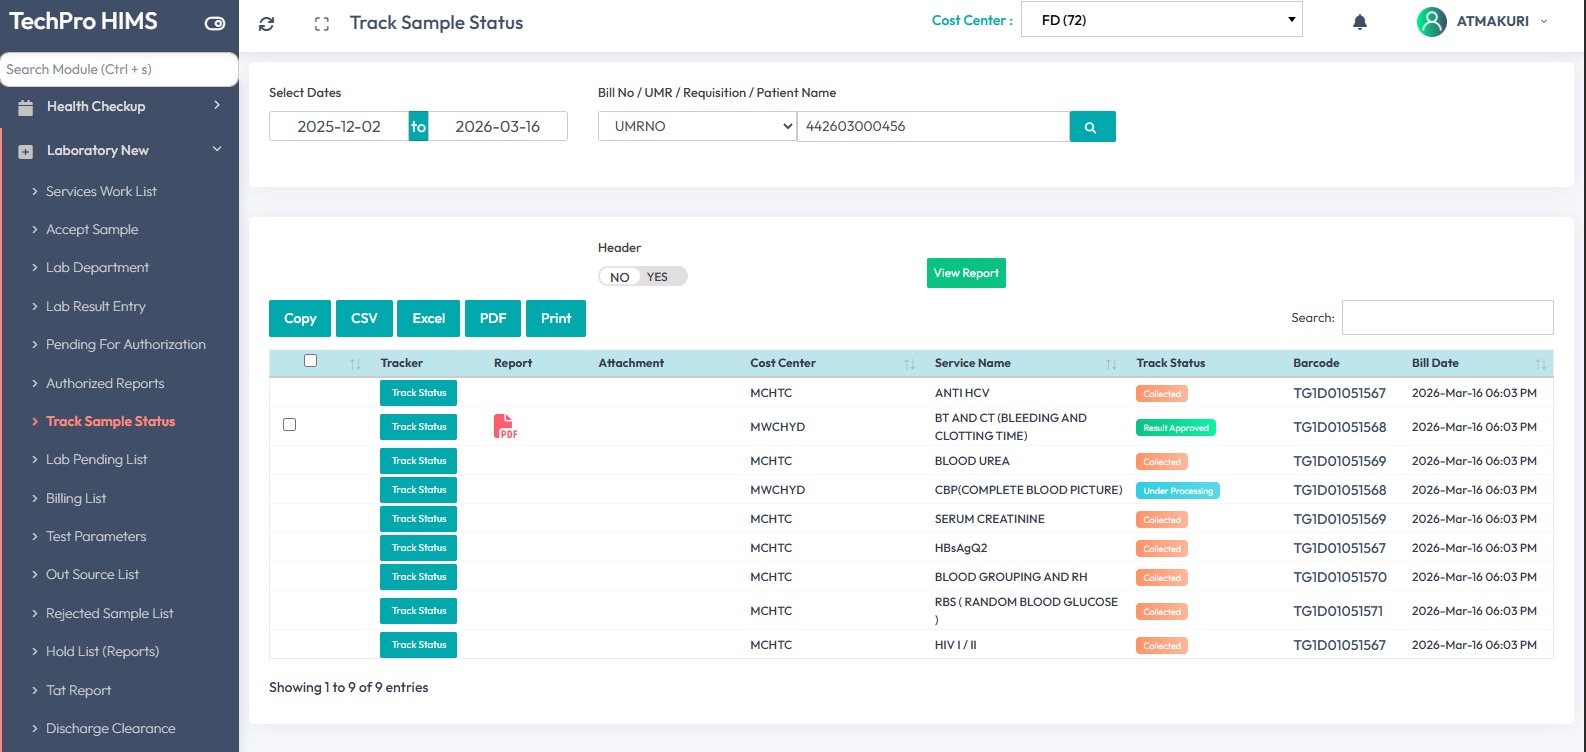Toggle the sidebar switch beside TechPro HIMS
Screen dimensions: 1586x752
click(x=214, y=23)
